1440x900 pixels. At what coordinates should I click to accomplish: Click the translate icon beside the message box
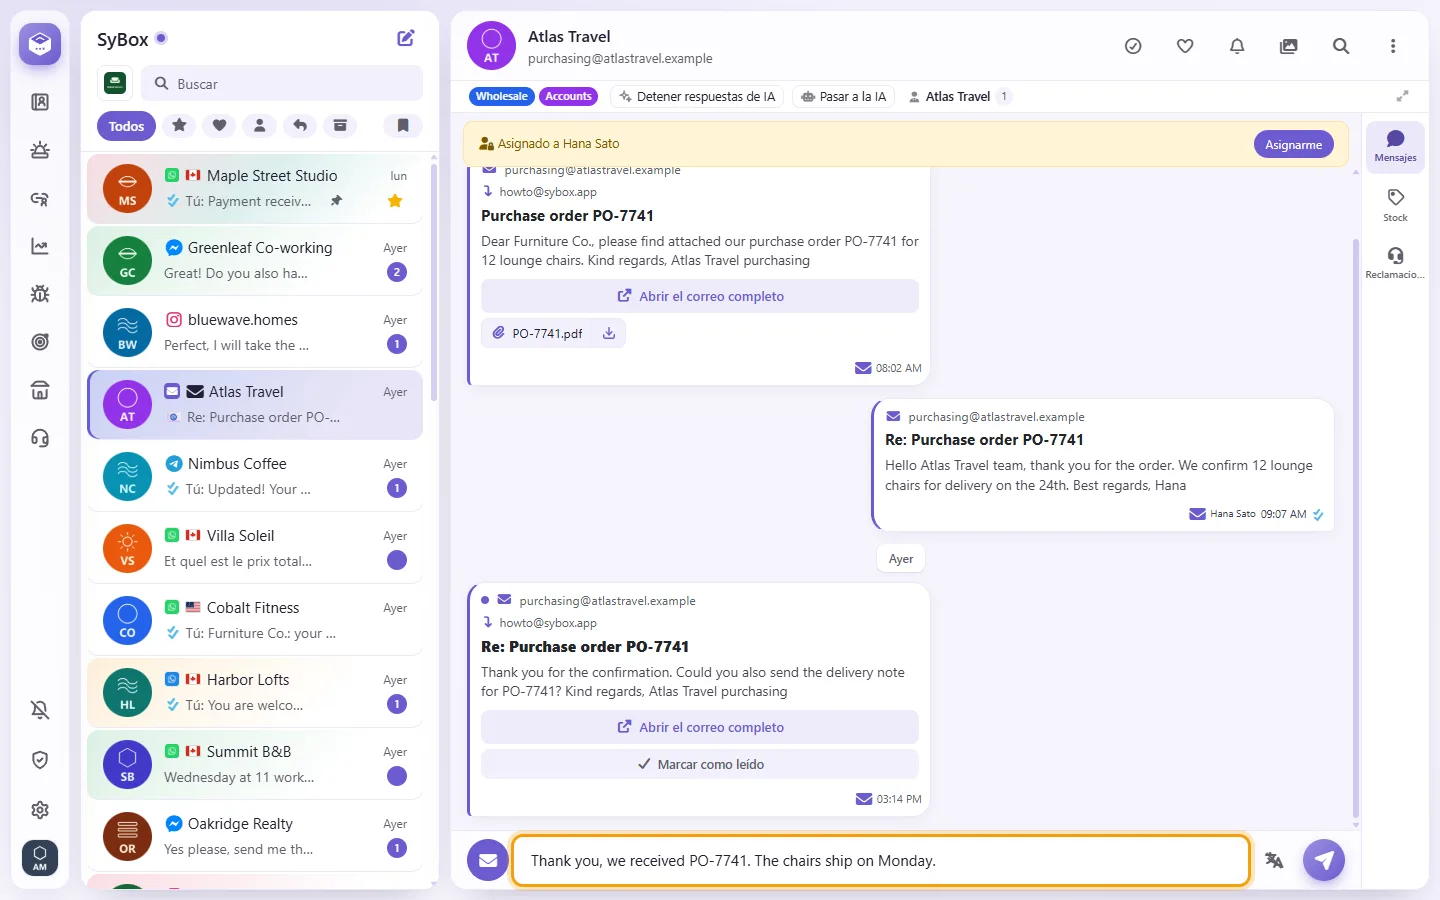pos(1274,860)
